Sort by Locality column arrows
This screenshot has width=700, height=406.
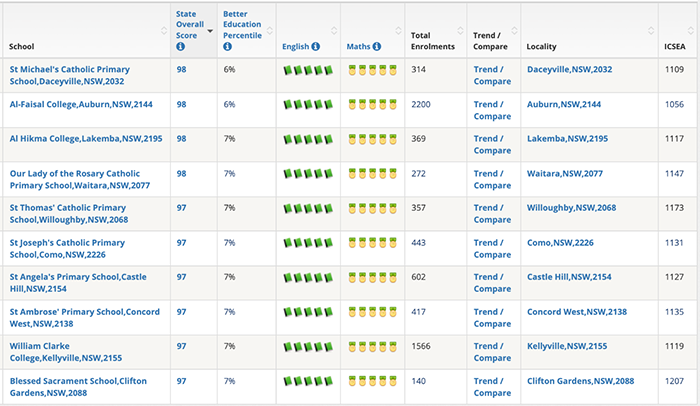[651, 31]
